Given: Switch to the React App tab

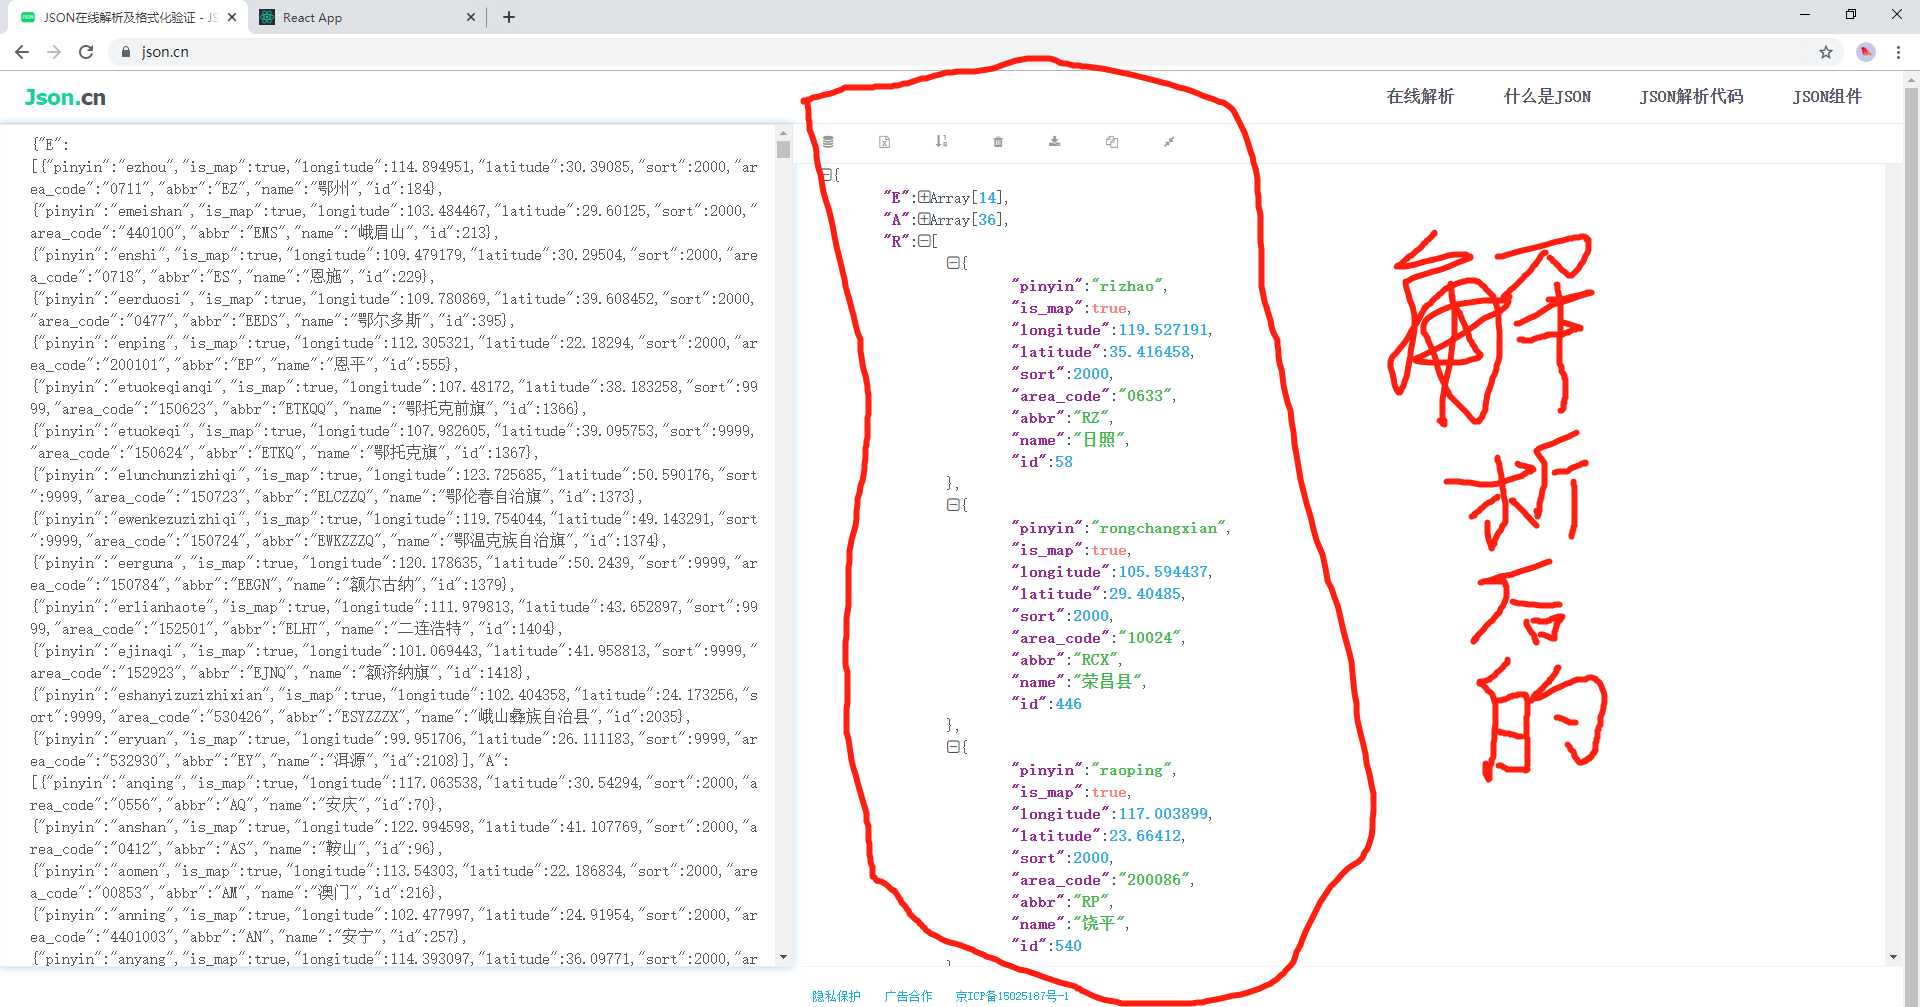Looking at the screenshot, I should click(x=366, y=17).
